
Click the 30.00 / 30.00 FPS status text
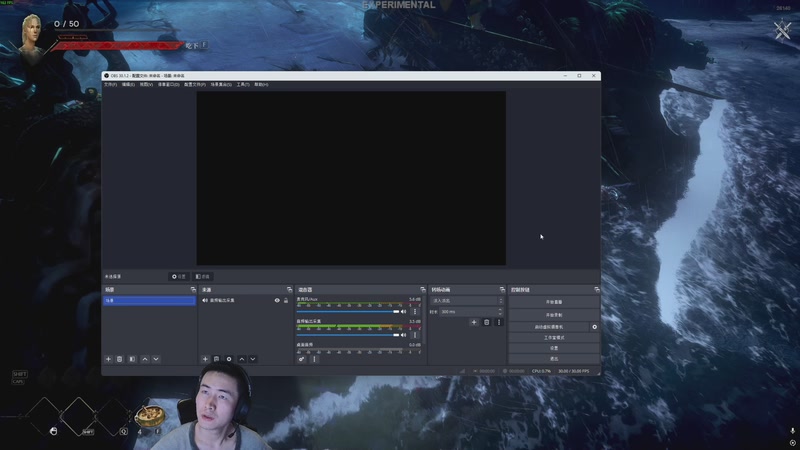pyautogui.click(x=573, y=371)
